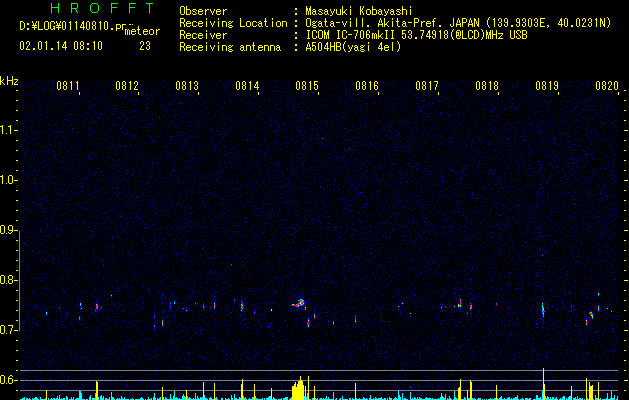
Task: Click the 0814 time marker
Action: tap(247, 85)
